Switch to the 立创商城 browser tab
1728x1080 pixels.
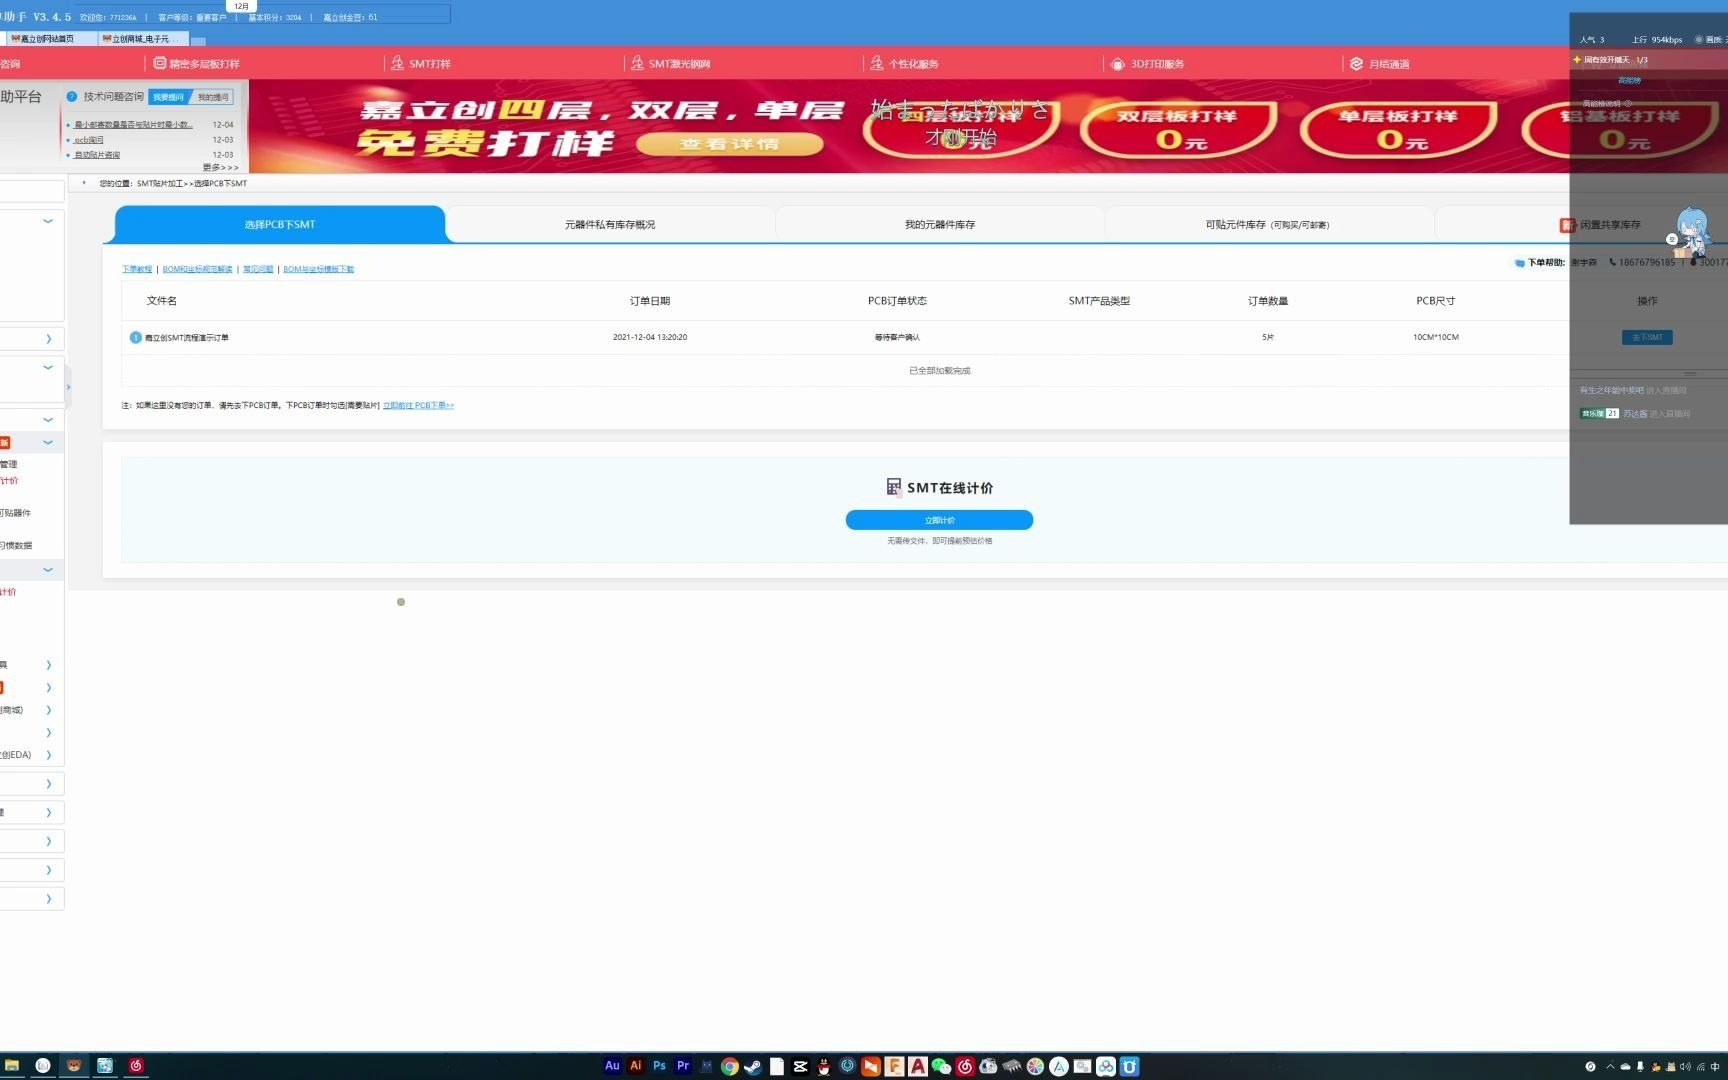pos(143,39)
